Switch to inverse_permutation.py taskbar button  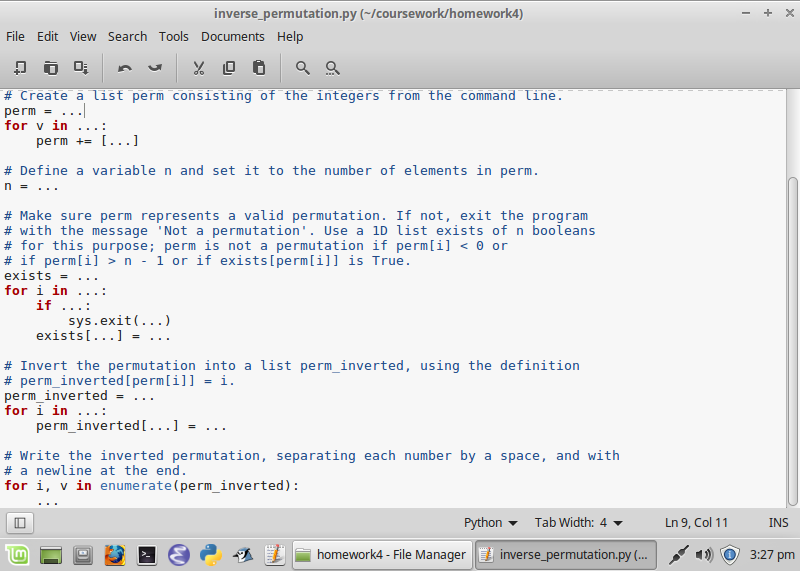(566, 555)
